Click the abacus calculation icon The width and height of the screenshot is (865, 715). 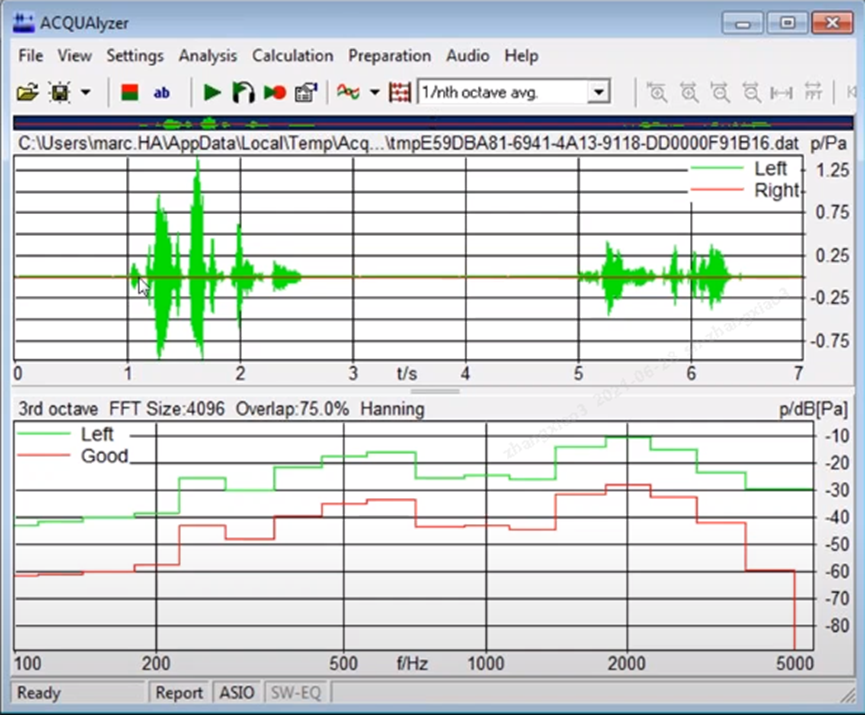[x=399, y=92]
